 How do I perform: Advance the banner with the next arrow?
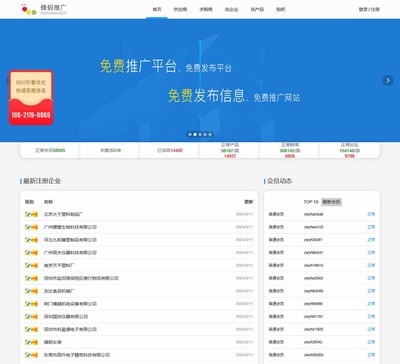tap(388, 80)
